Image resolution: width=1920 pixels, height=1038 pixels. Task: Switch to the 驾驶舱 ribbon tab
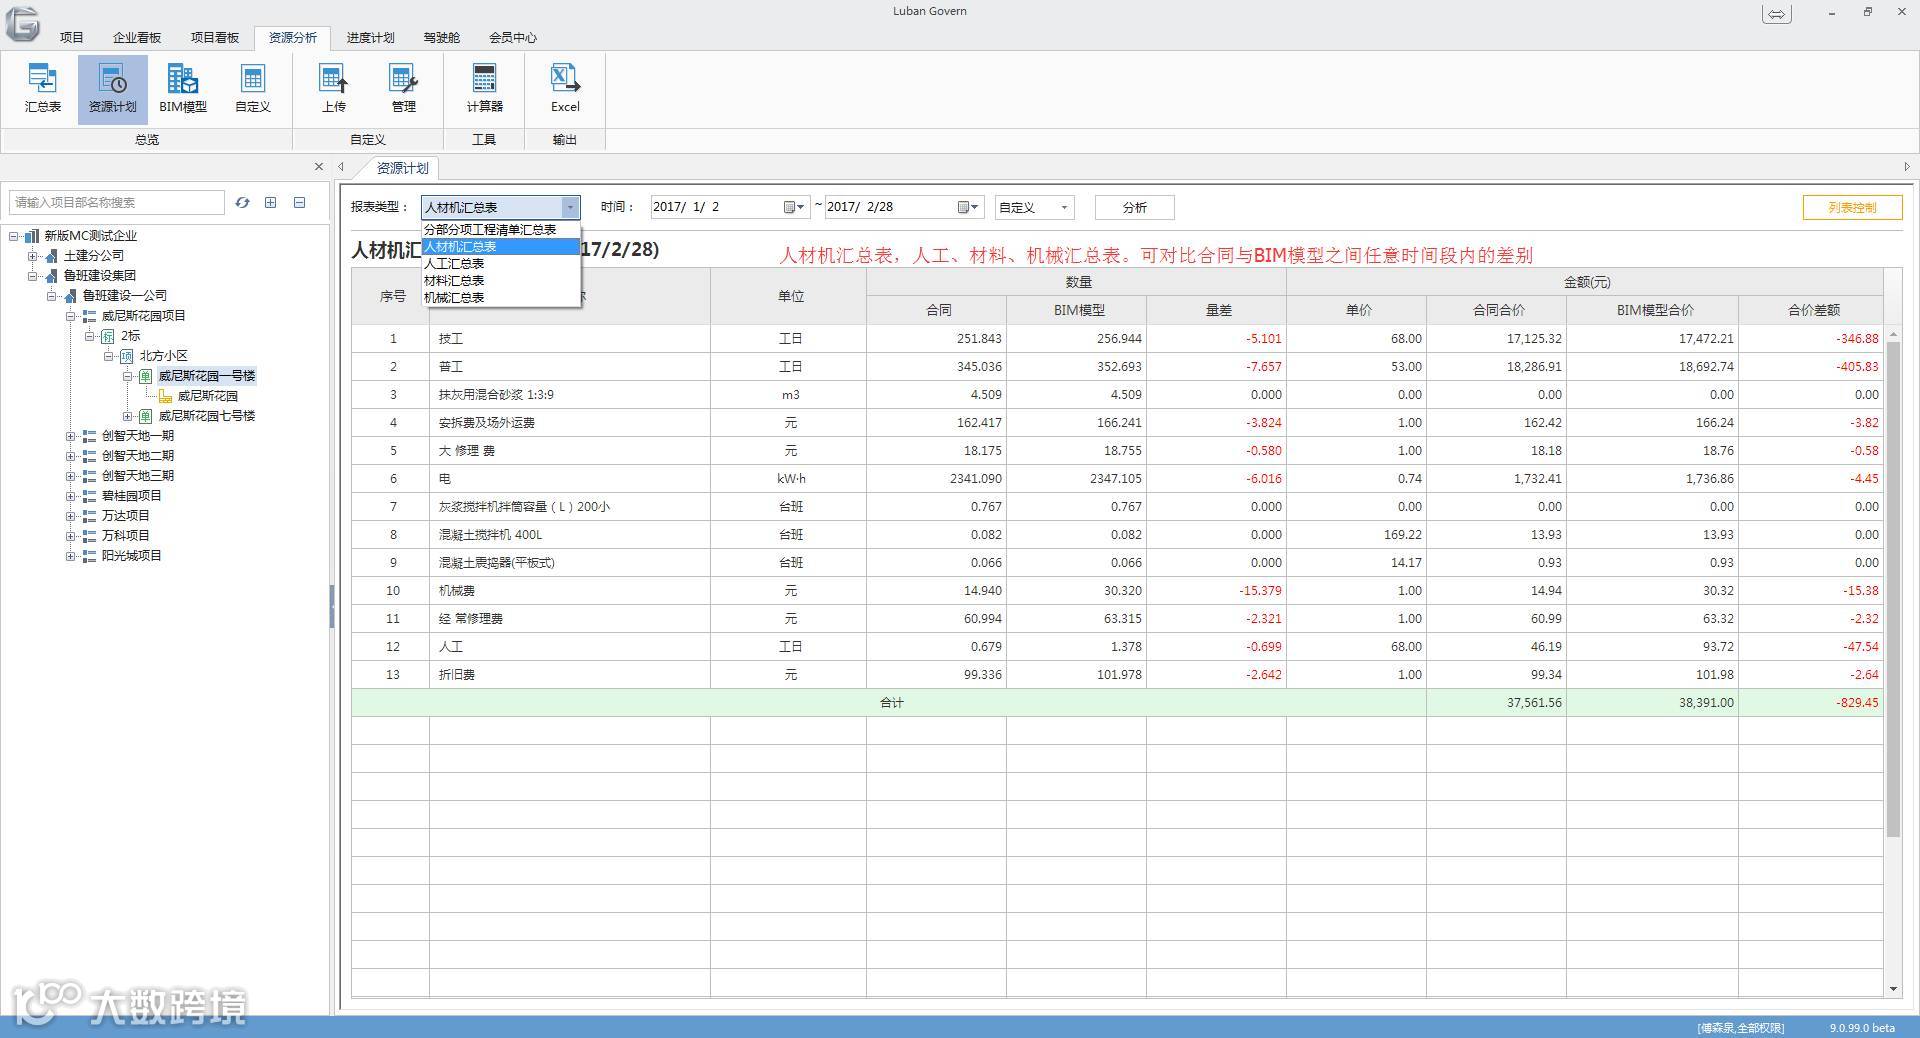point(442,38)
